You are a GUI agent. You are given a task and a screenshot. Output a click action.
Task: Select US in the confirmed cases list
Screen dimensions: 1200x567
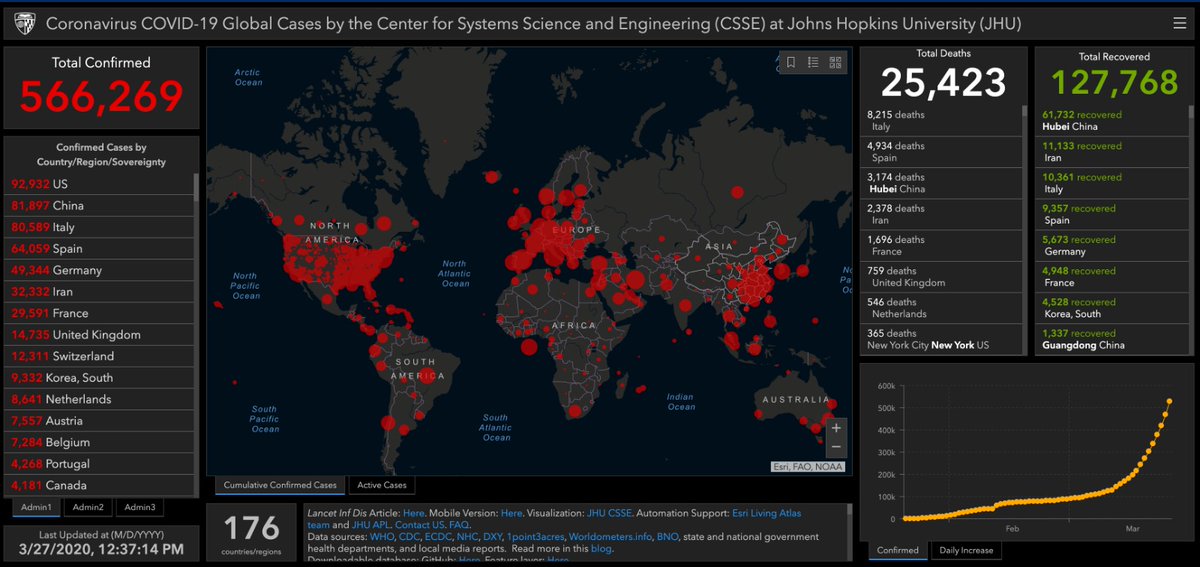pyautogui.click(x=100, y=184)
